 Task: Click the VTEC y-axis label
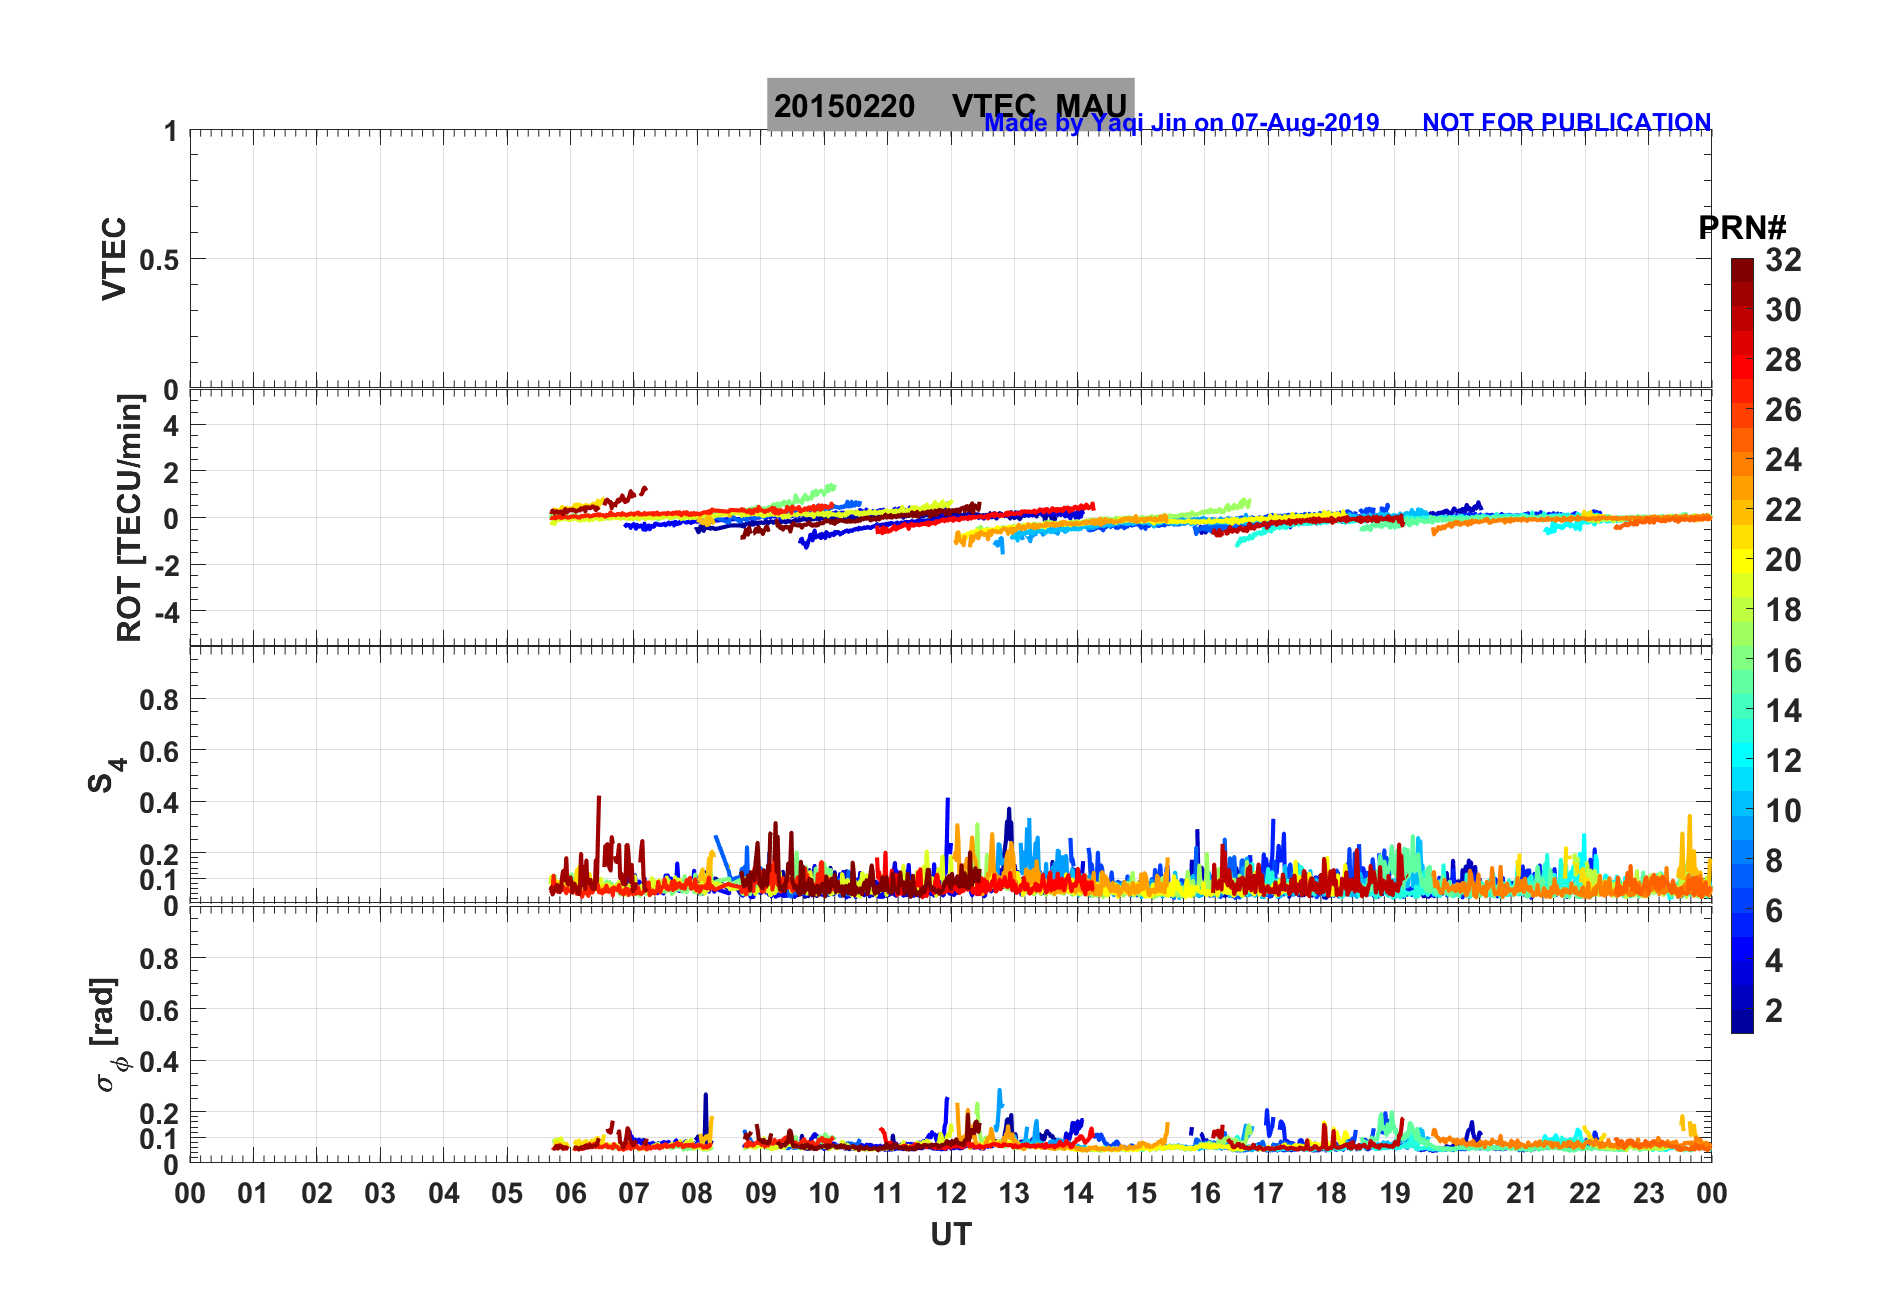coord(114,258)
